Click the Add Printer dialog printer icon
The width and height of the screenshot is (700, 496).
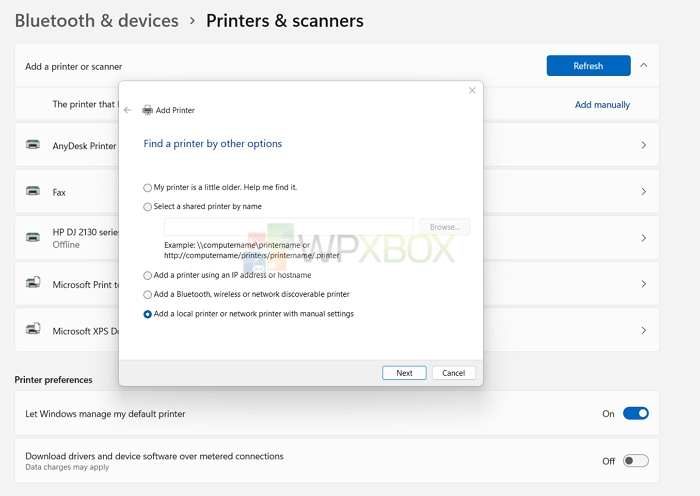(x=147, y=110)
